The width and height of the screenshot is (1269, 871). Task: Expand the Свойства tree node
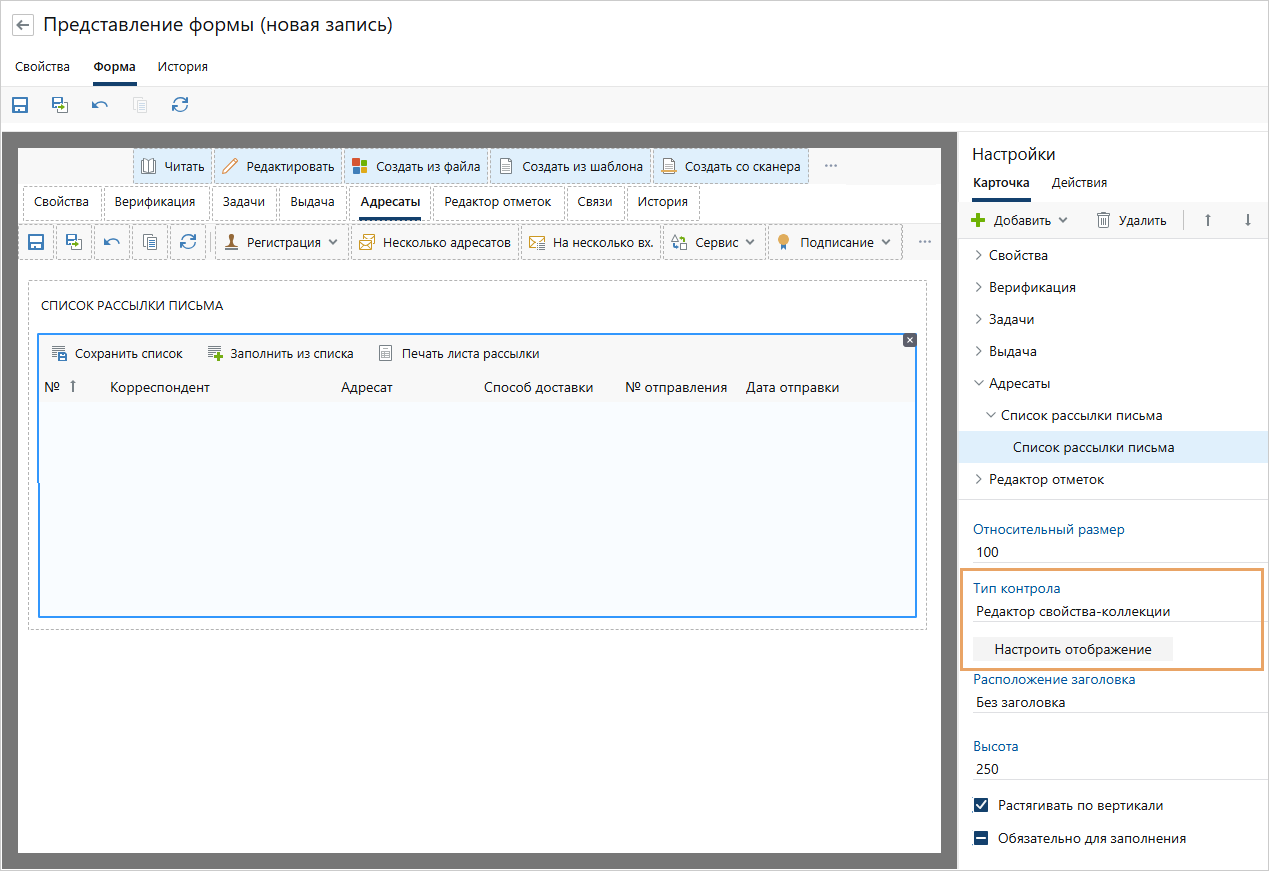click(x=978, y=255)
